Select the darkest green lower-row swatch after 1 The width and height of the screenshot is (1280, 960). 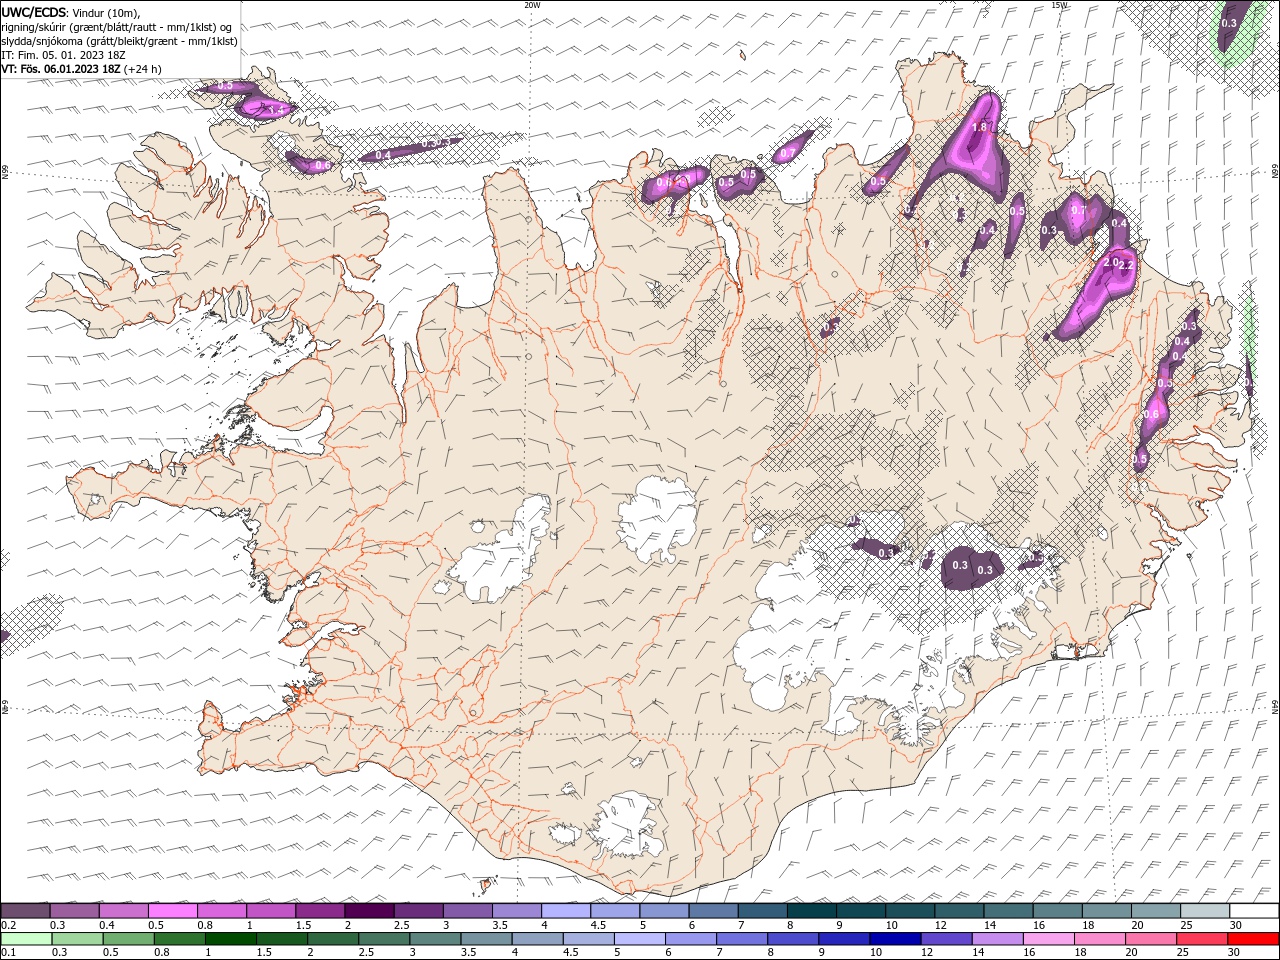[x=230, y=939]
